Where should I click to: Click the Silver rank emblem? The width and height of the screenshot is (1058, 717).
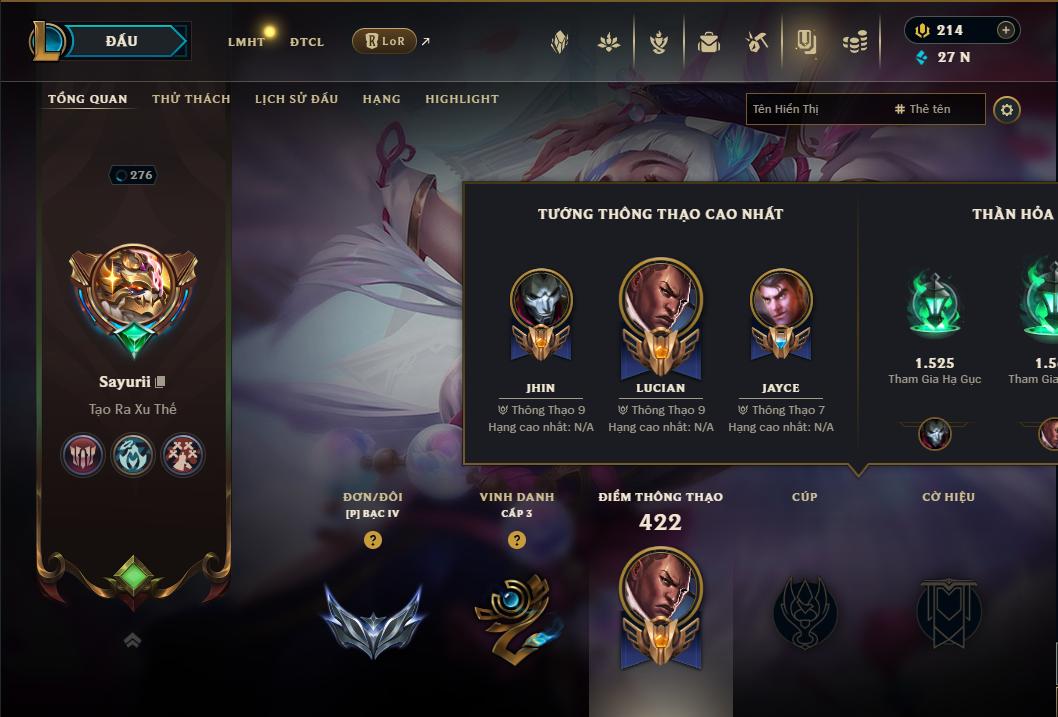pyautogui.click(x=373, y=619)
